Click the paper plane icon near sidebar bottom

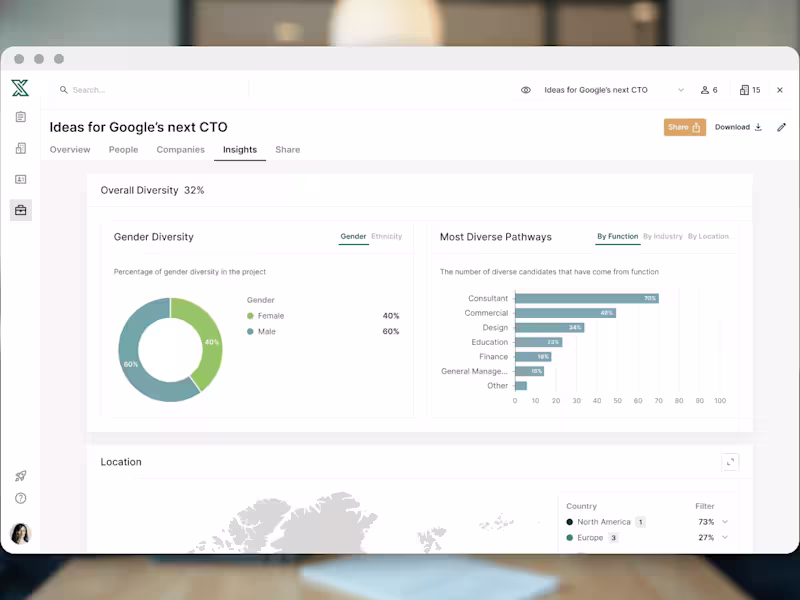coord(20,476)
